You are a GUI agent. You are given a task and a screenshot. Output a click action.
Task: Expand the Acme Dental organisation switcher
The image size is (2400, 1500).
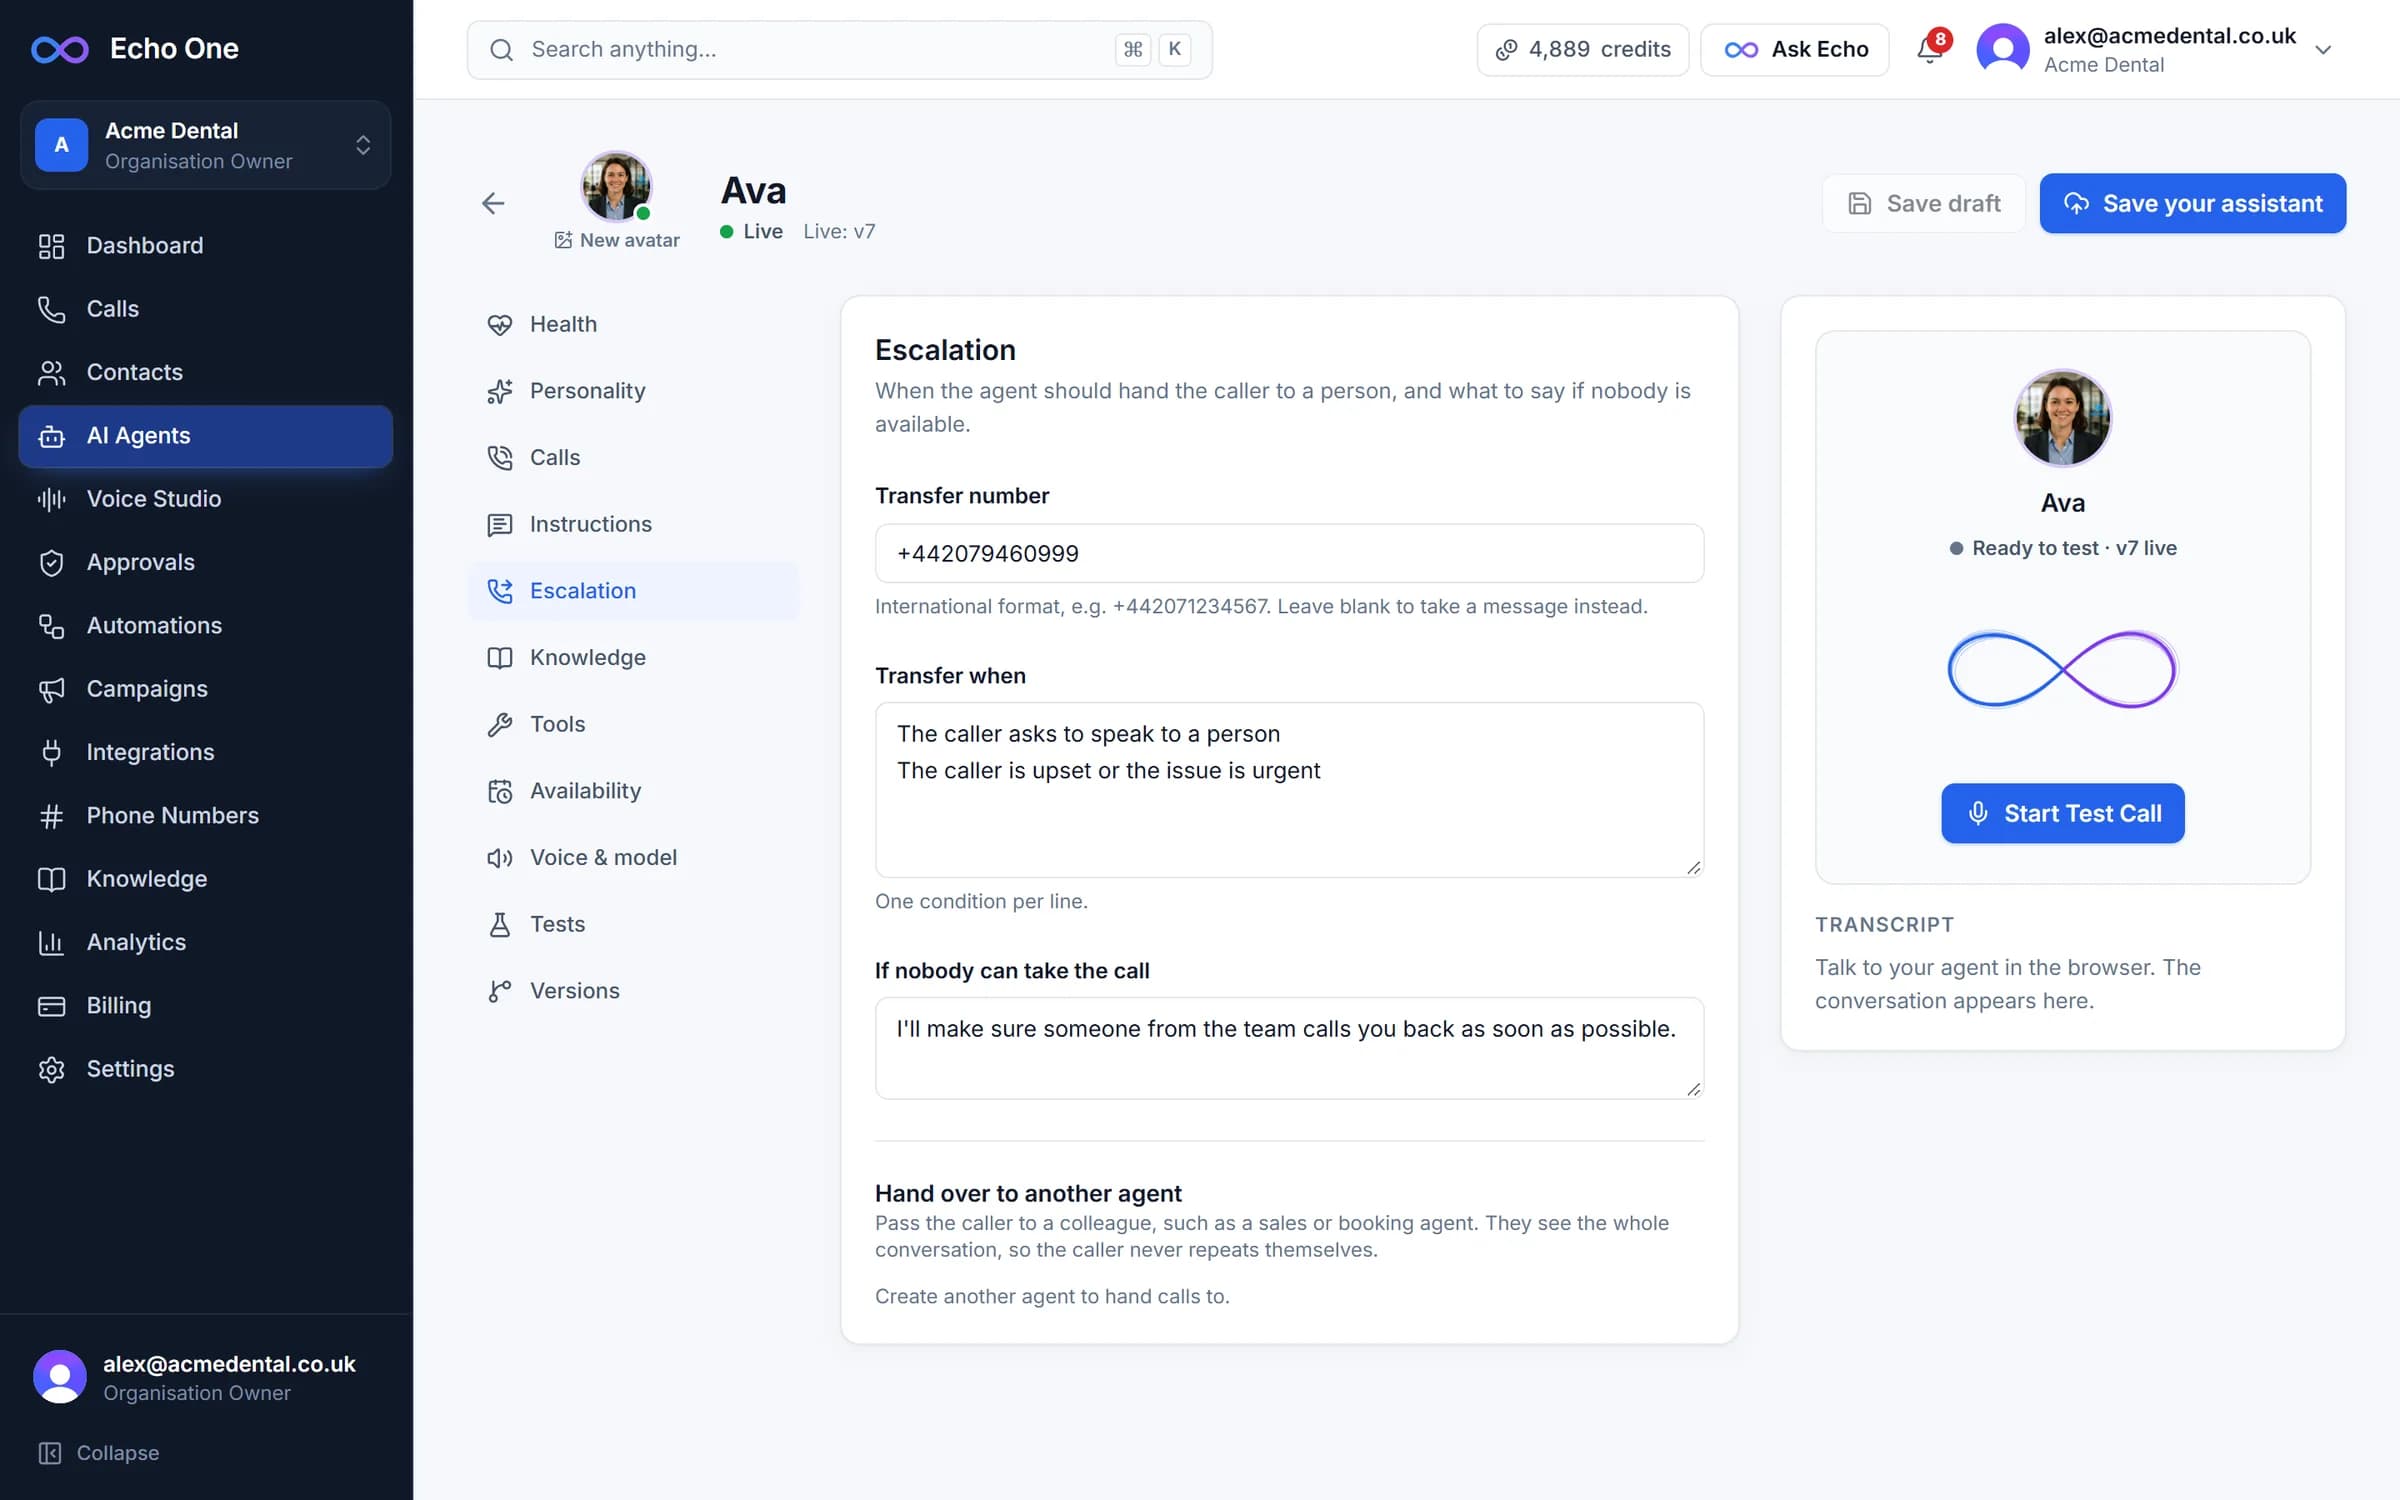pos(205,145)
